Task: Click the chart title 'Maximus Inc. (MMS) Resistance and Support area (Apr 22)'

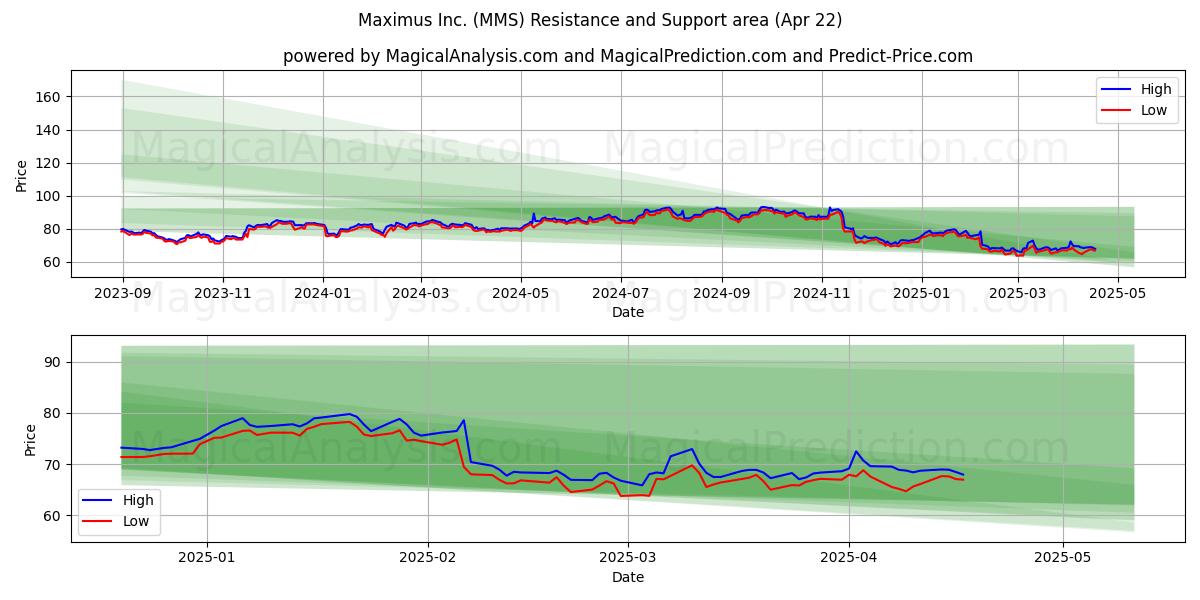Action: (600, 20)
